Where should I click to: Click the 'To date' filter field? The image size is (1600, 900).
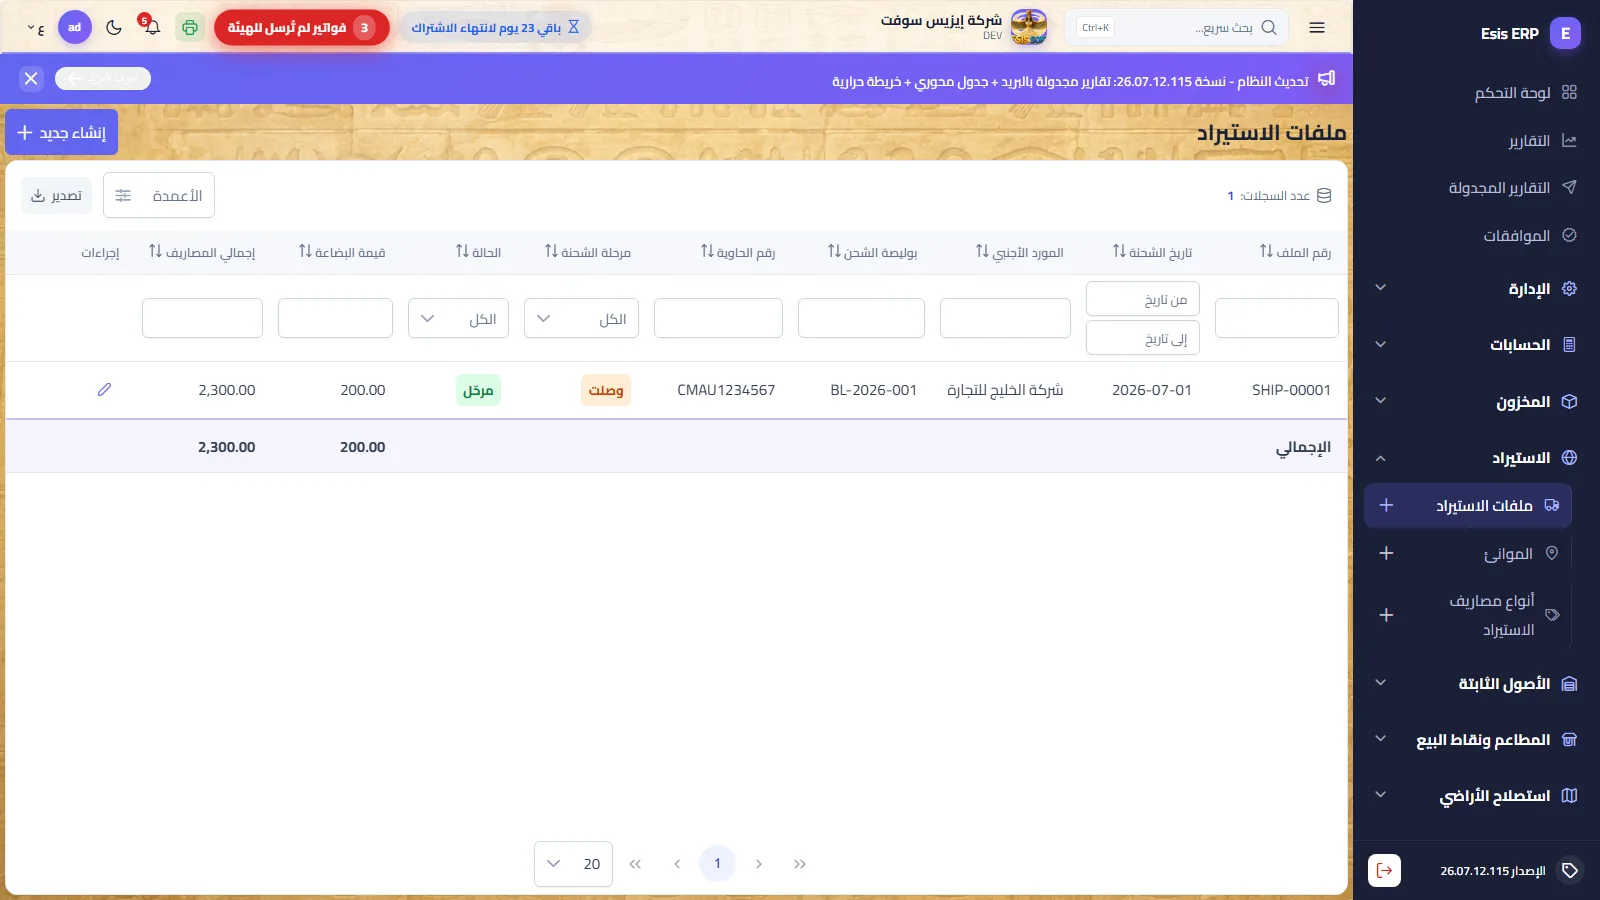1143,338
